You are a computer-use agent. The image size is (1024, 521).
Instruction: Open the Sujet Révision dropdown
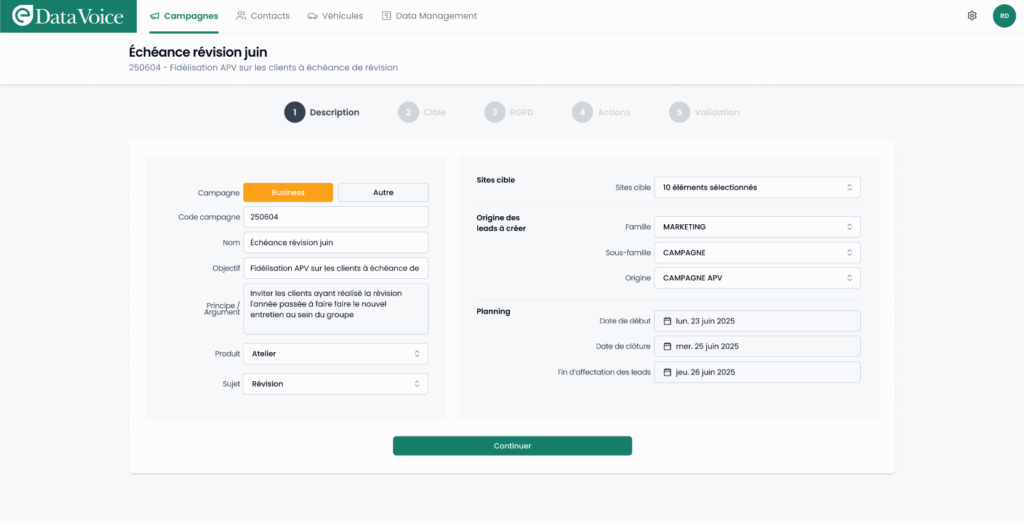coord(335,384)
